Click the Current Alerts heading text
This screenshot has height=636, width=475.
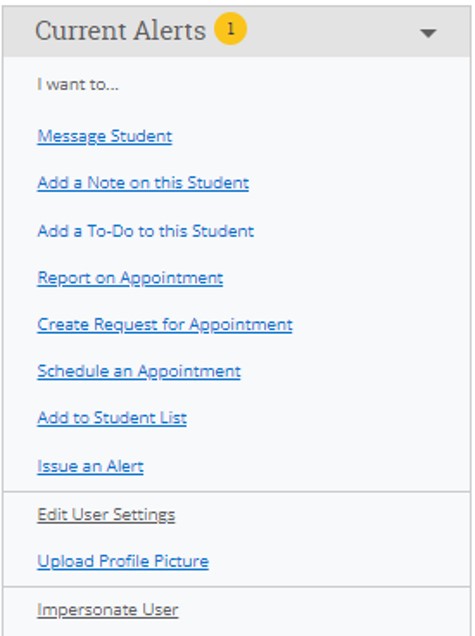(x=120, y=31)
